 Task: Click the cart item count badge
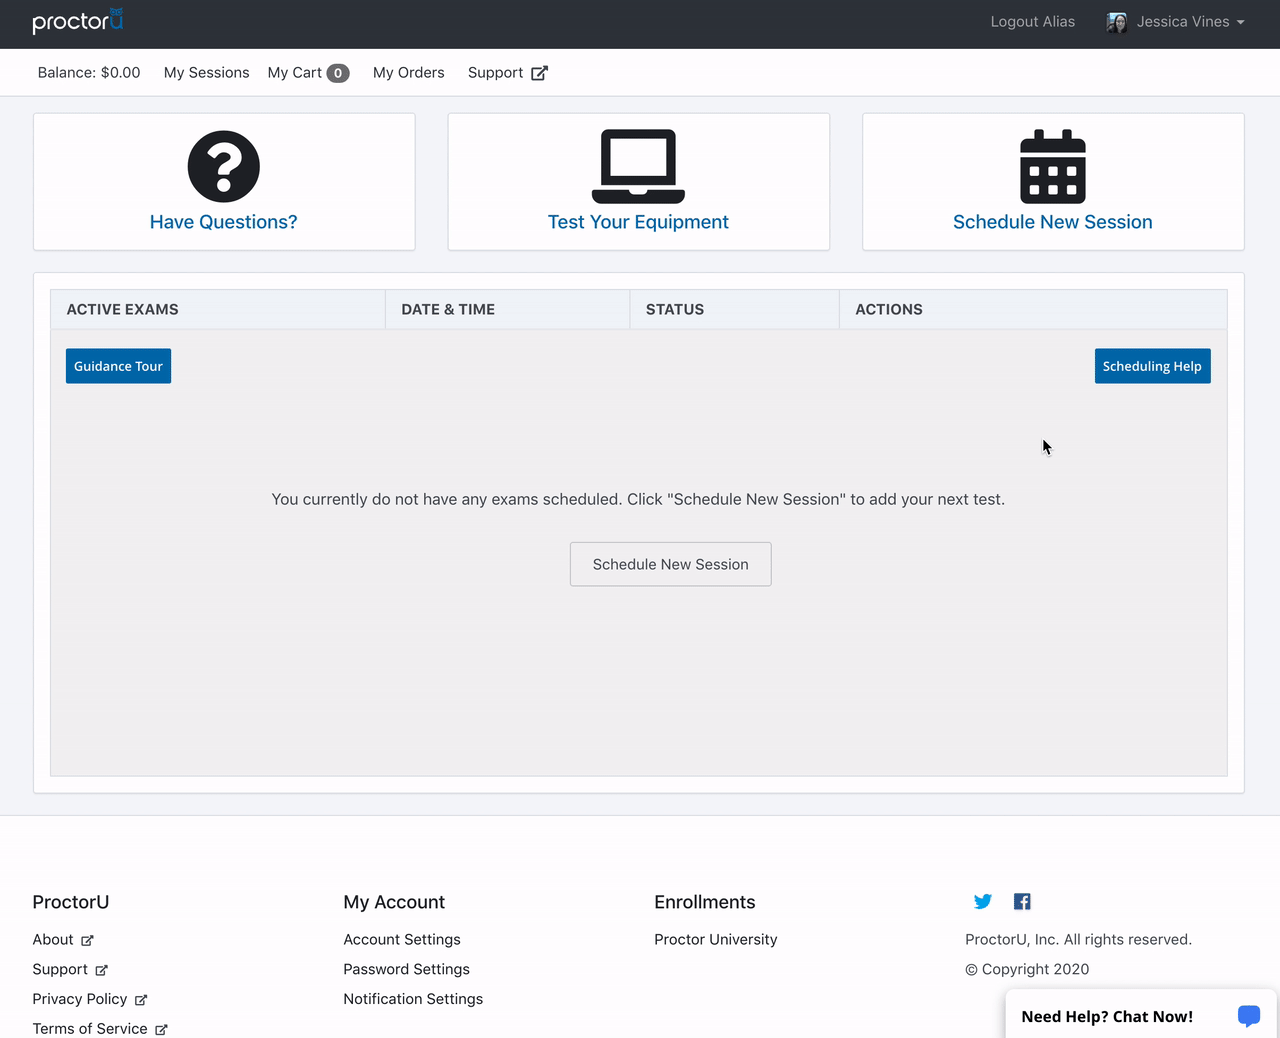pos(338,73)
